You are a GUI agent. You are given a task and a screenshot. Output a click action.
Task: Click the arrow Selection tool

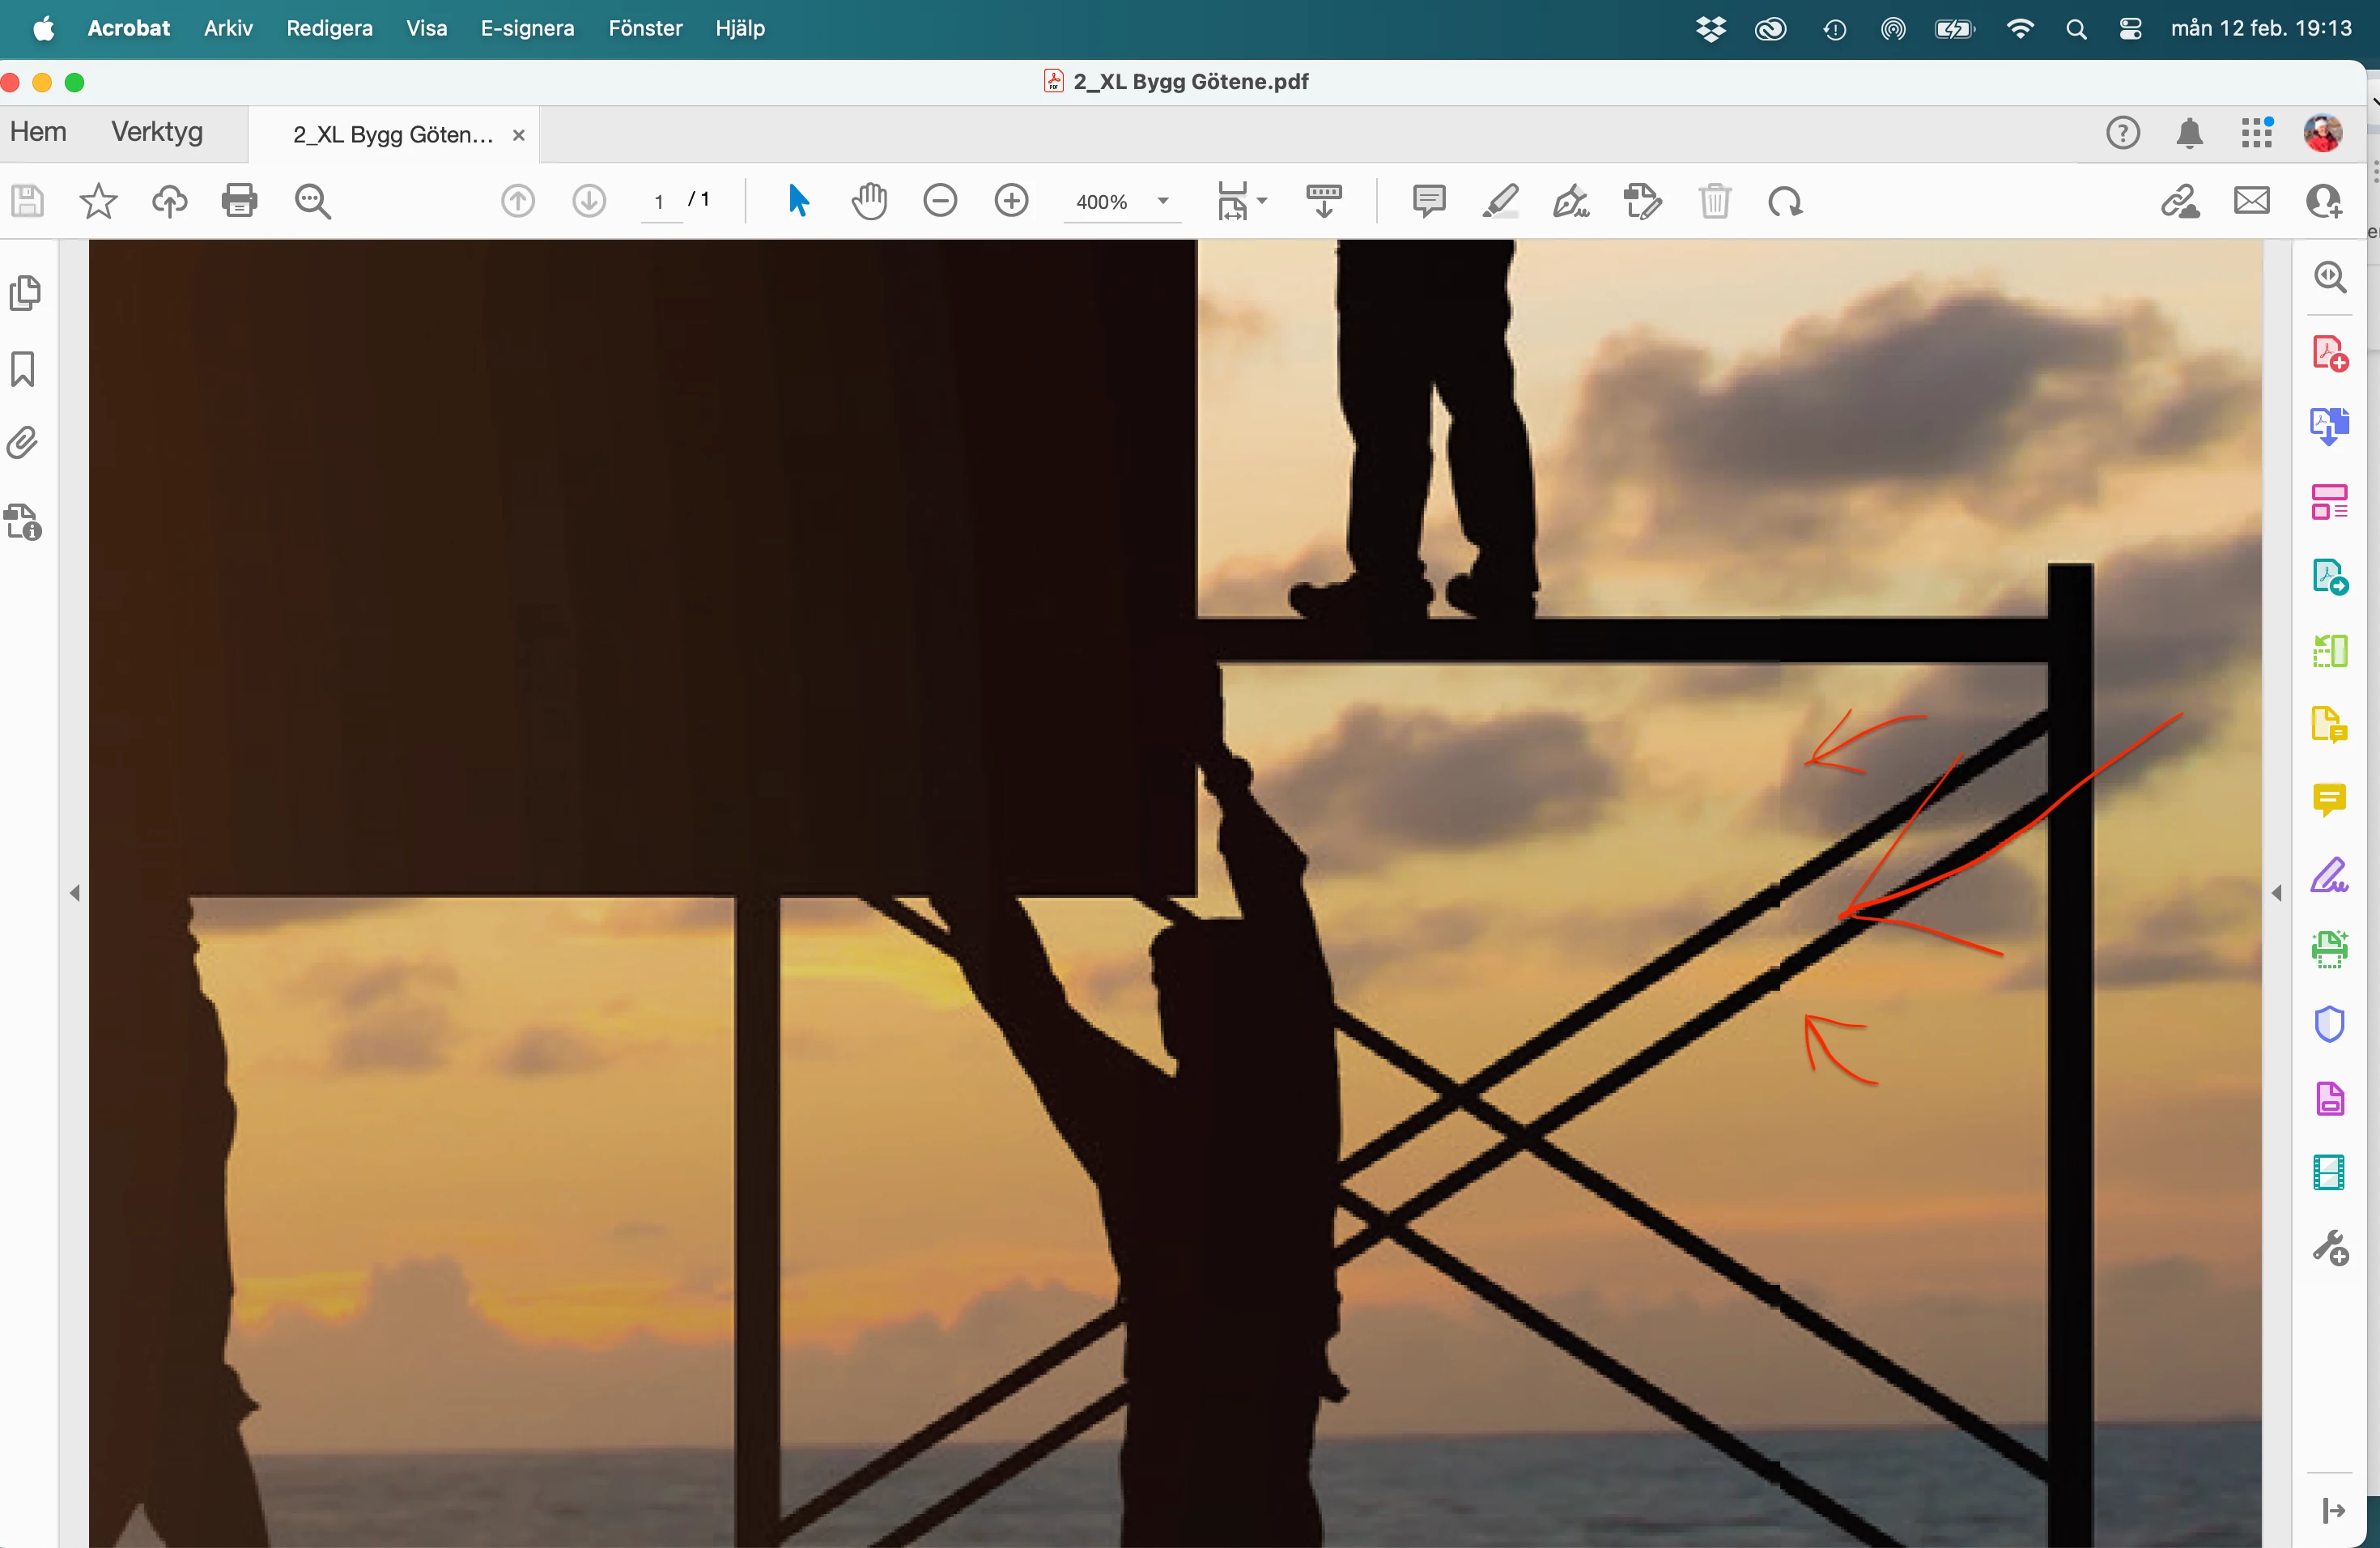tap(797, 201)
